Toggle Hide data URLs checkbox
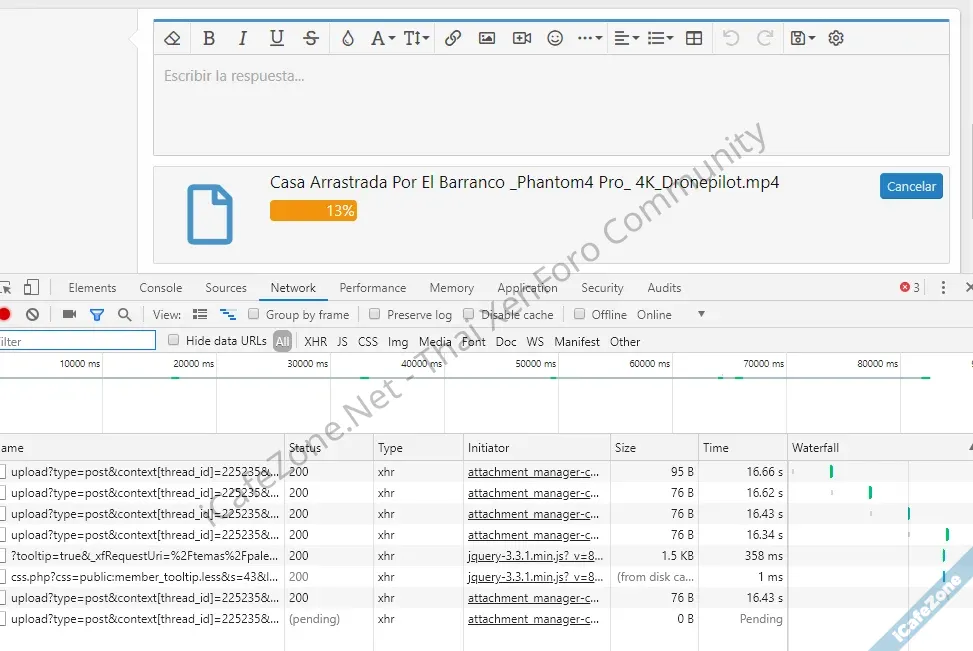The image size is (973, 651). pyautogui.click(x=174, y=341)
